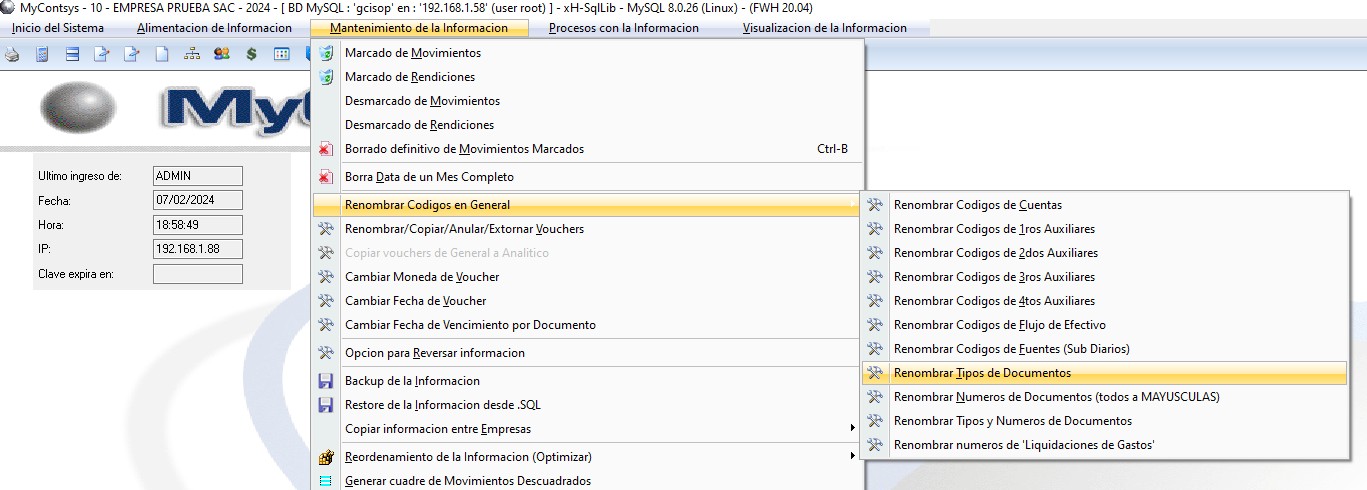Click the calendar grid toolbar icon
1367x490 pixels.
281,54
